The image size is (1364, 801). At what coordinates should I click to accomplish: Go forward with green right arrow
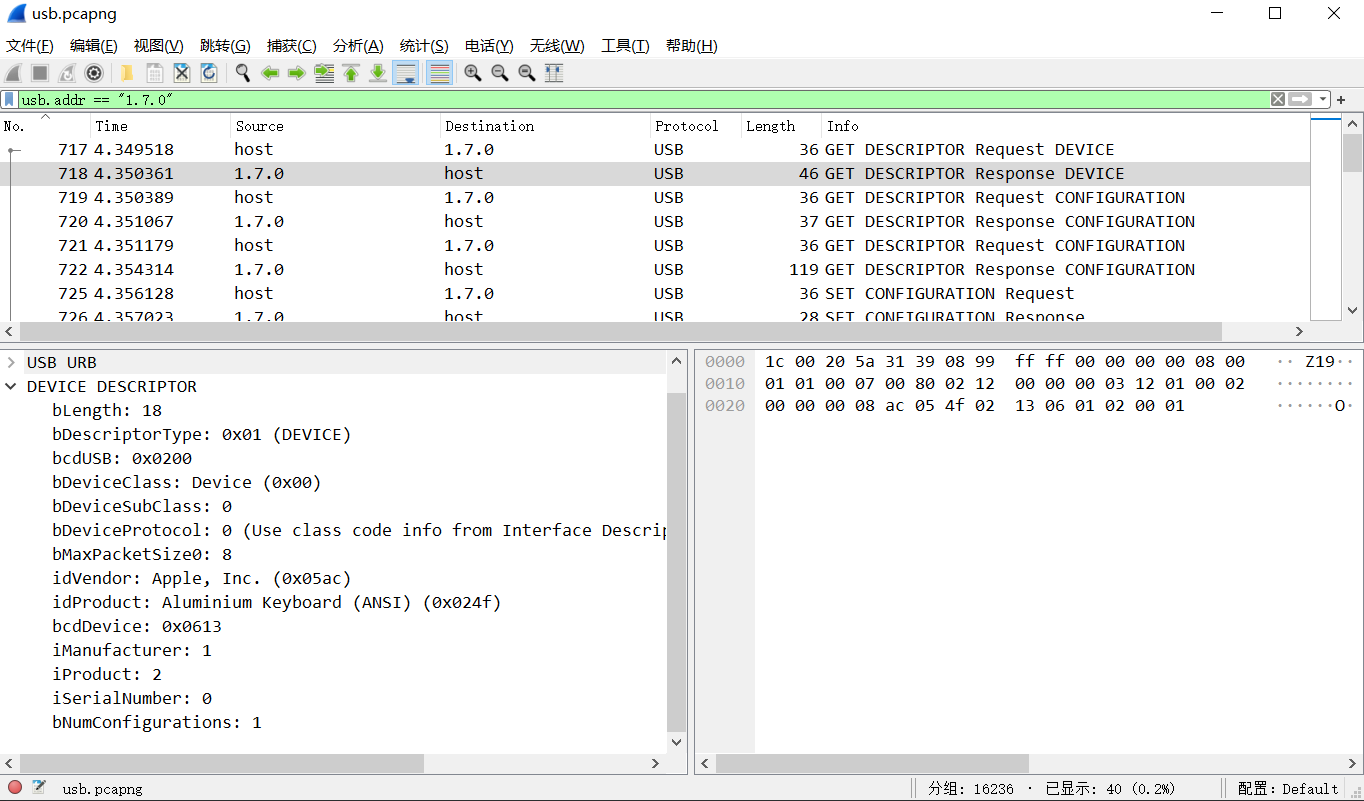(296, 73)
